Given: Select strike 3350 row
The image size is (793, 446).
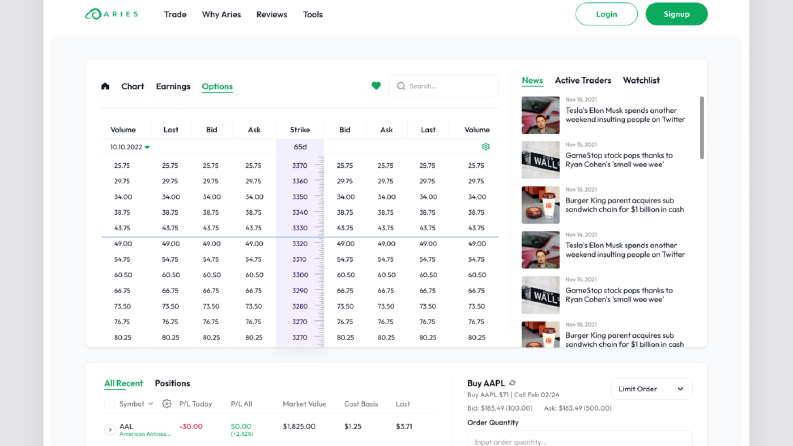Looking at the screenshot, I should point(300,197).
